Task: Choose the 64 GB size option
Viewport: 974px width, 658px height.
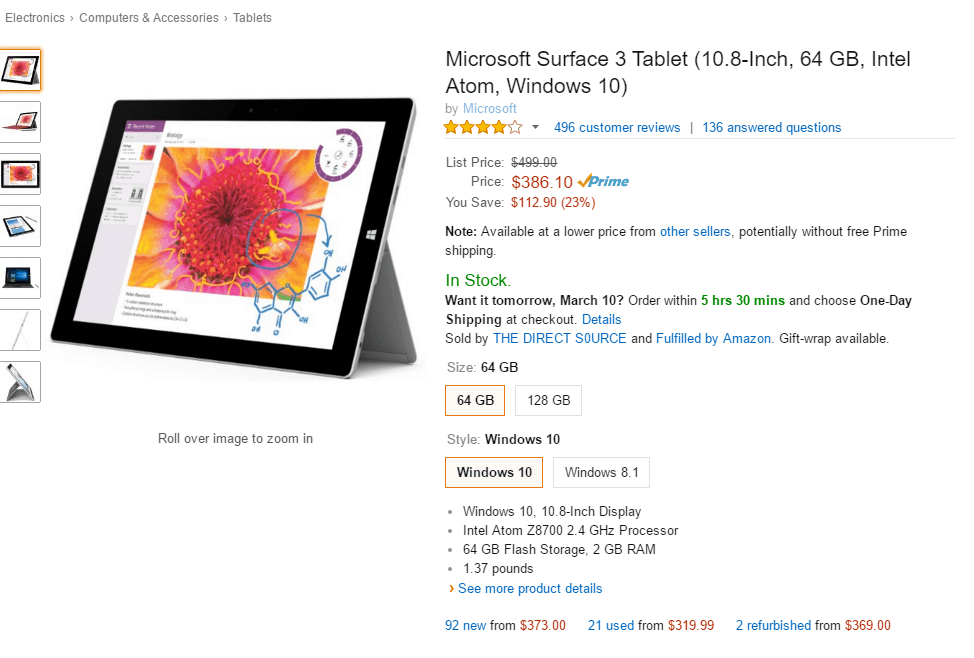Action: [475, 401]
